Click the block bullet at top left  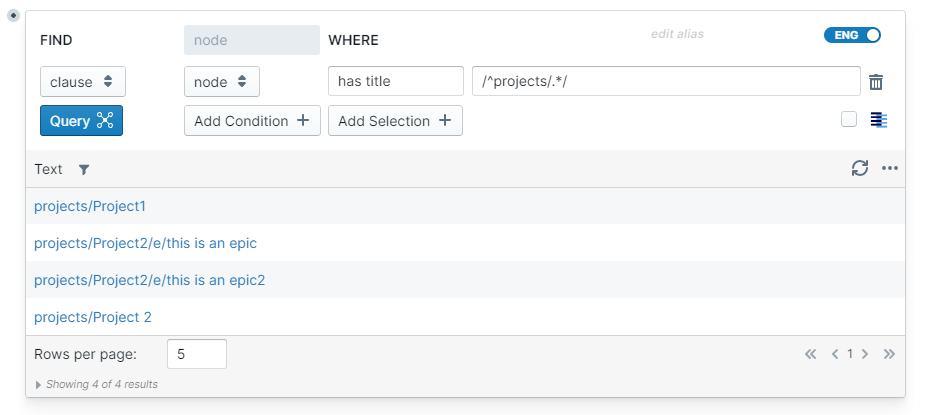coord(14,16)
